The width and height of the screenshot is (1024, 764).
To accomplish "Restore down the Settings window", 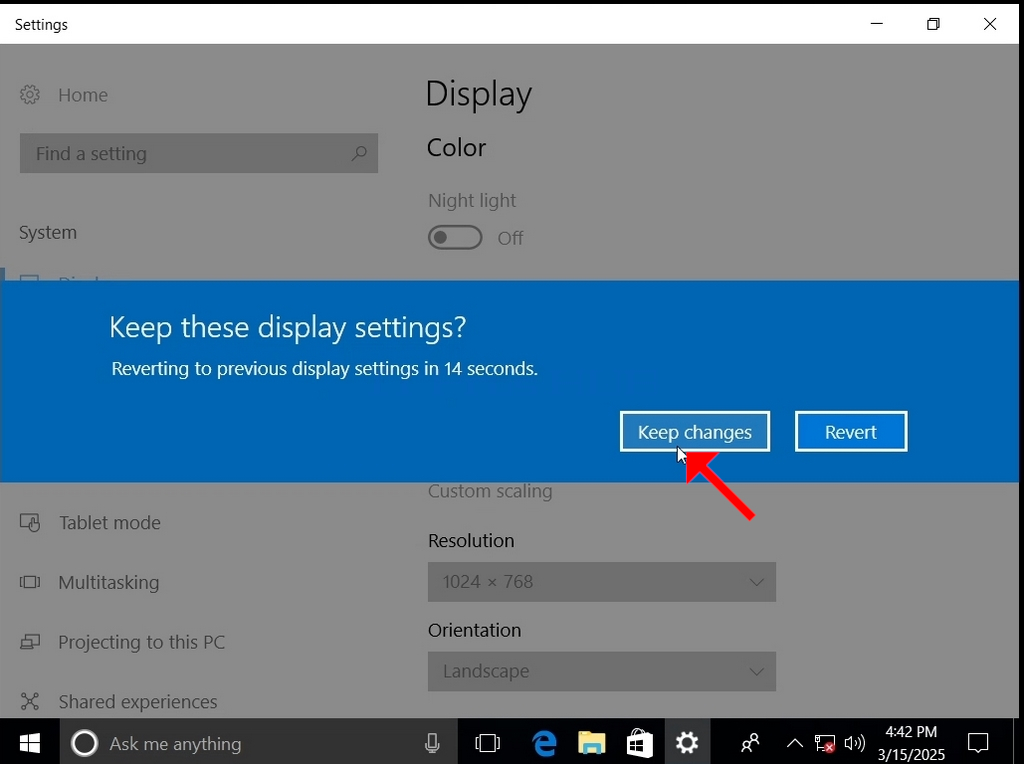I will pos(933,24).
